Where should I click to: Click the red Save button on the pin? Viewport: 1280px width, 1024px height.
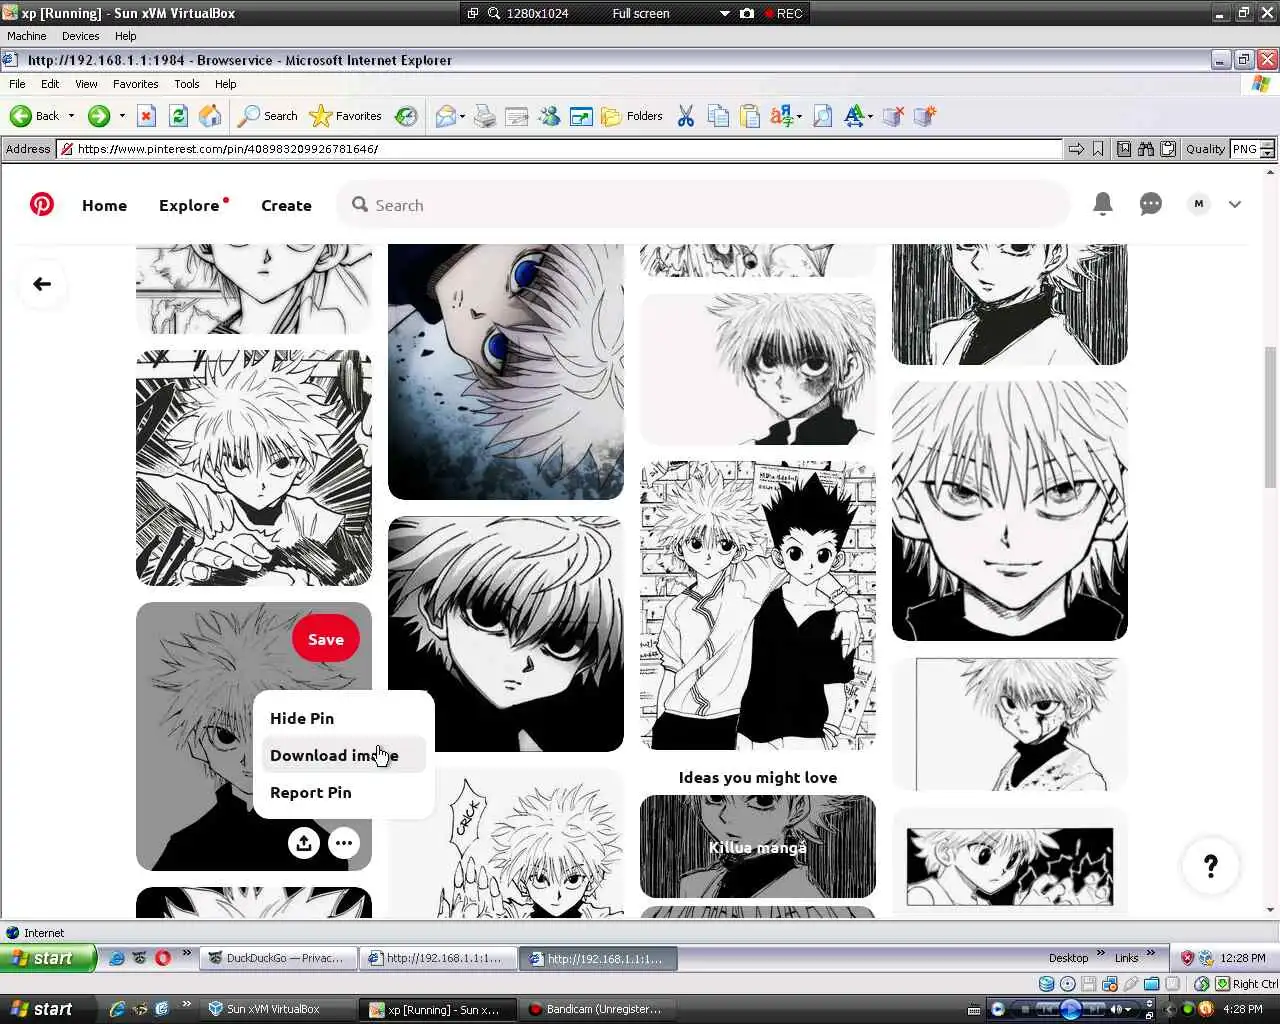click(326, 639)
